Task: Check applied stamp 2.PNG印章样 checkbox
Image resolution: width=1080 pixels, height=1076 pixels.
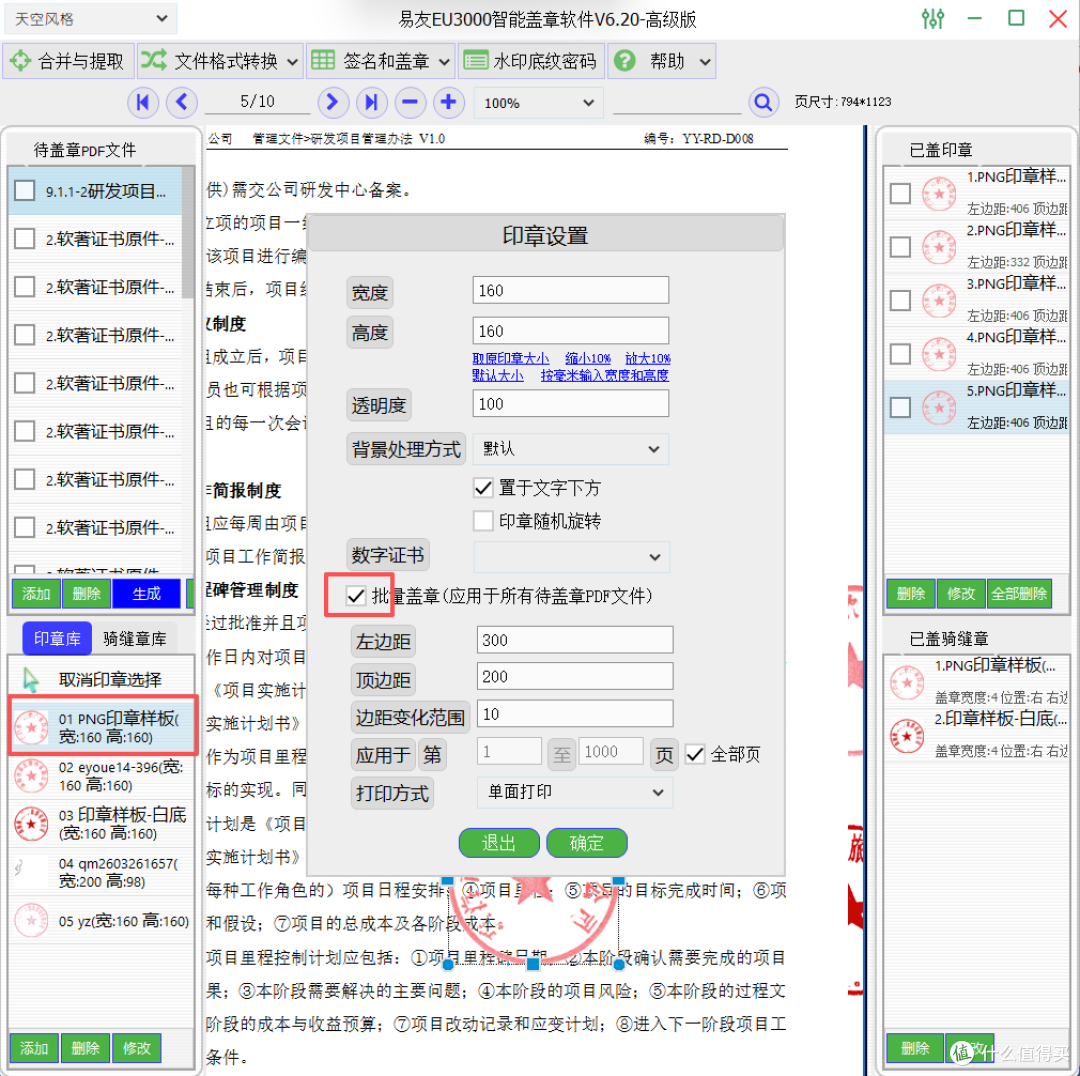Action: pyautogui.click(x=900, y=247)
